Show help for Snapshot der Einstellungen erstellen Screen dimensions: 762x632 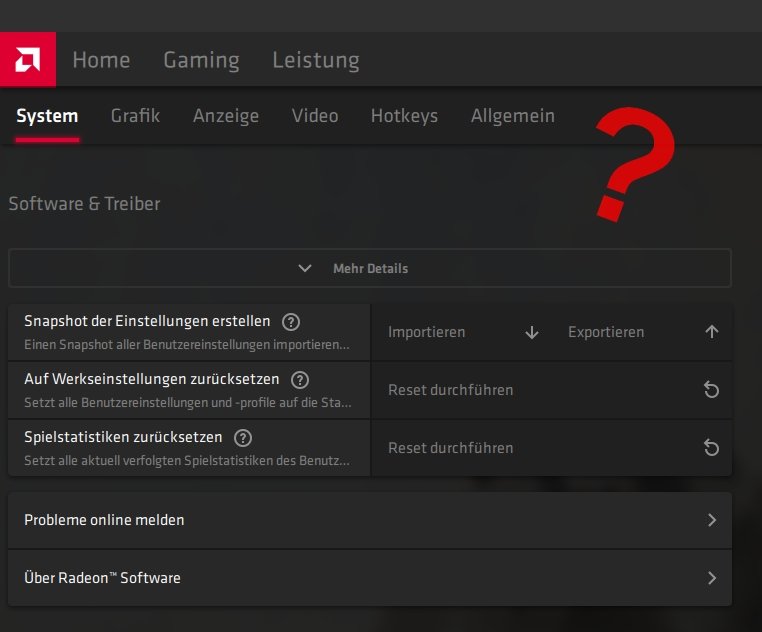pos(291,322)
